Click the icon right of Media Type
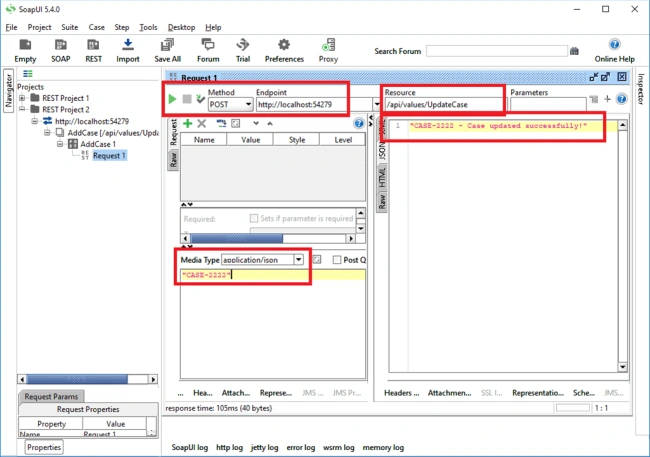The image size is (650, 457). click(x=317, y=260)
